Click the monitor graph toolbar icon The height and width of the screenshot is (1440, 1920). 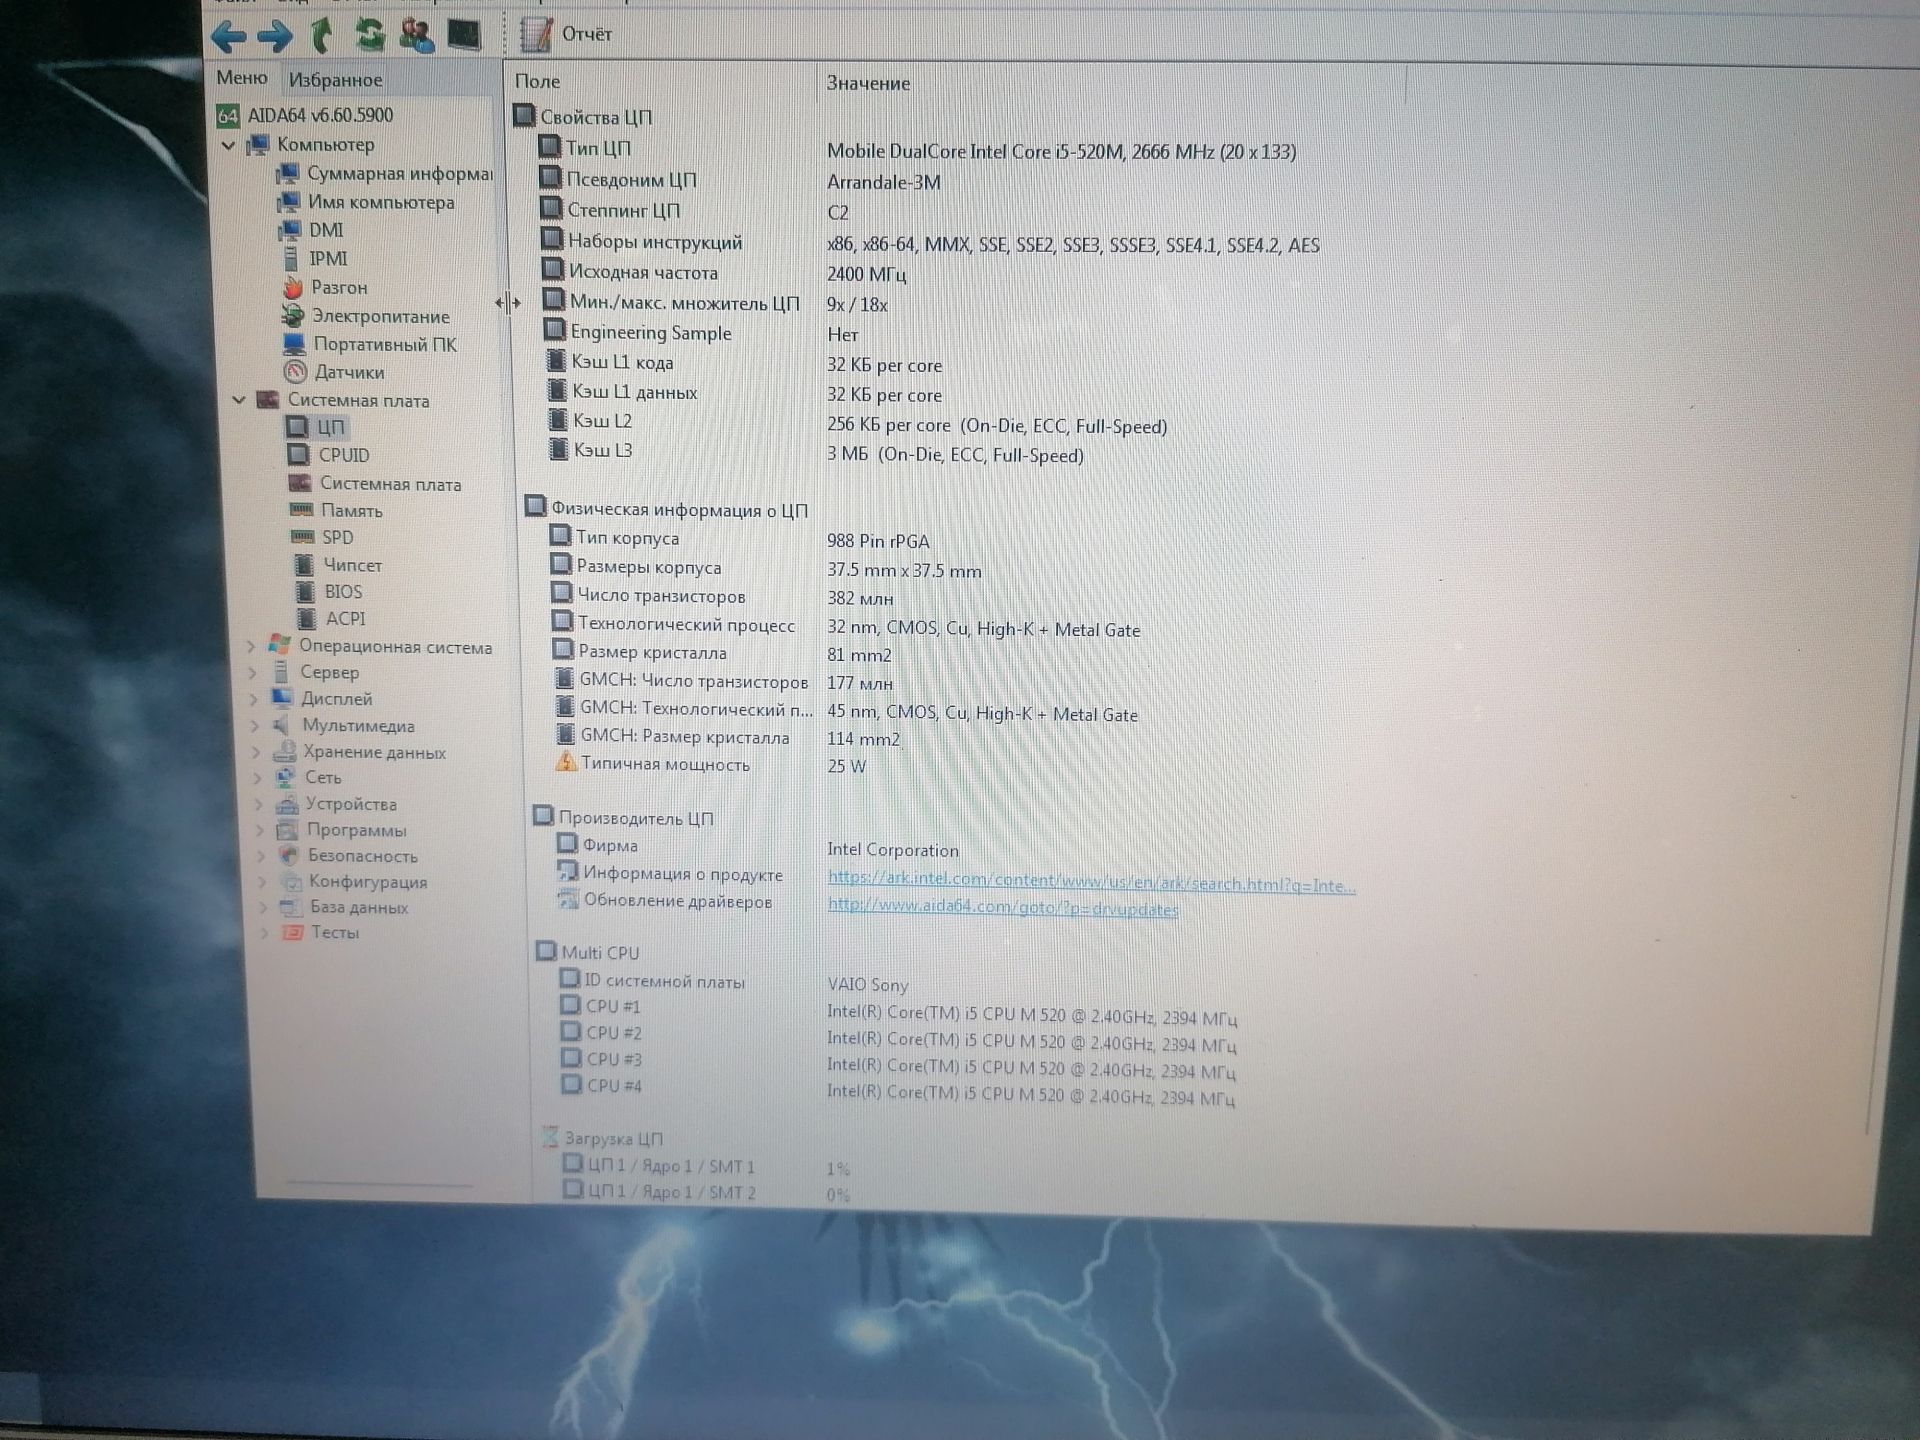point(463,35)
